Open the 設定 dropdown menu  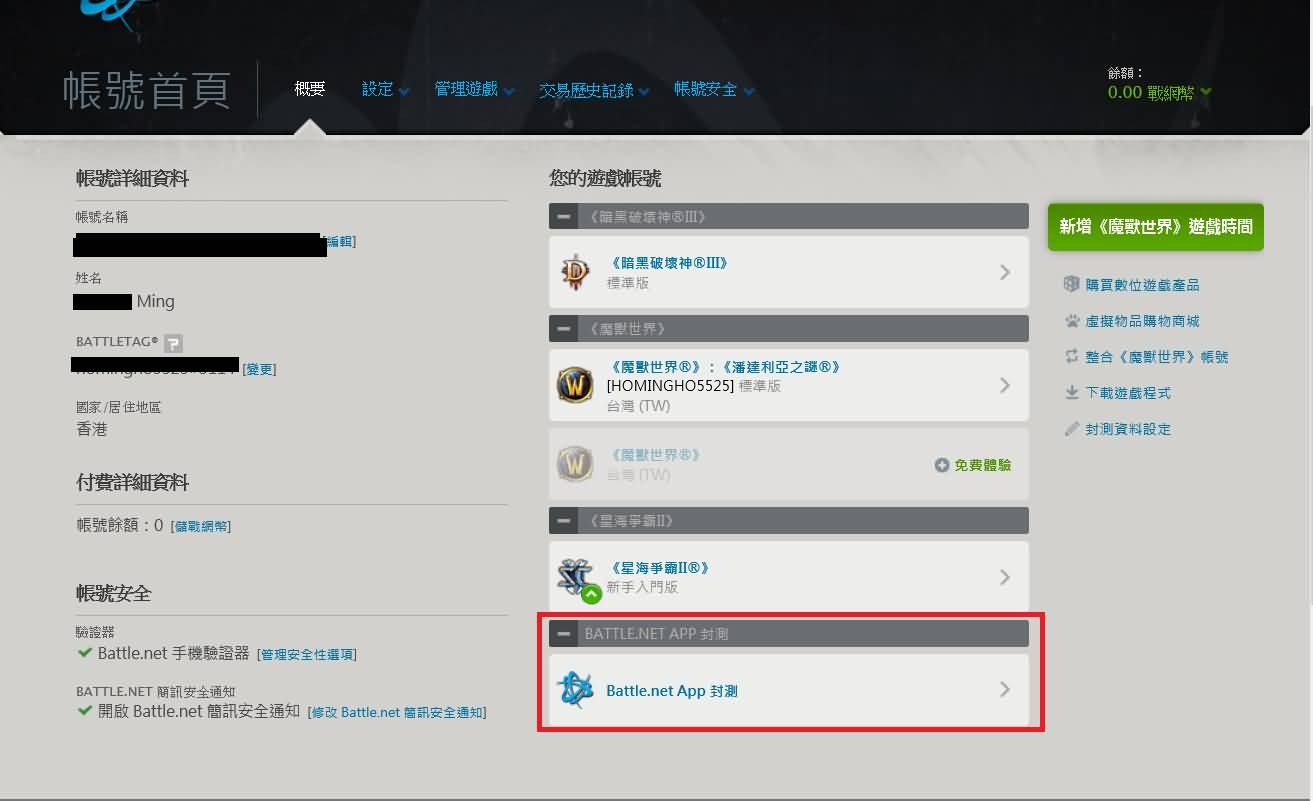pos(386,89)
